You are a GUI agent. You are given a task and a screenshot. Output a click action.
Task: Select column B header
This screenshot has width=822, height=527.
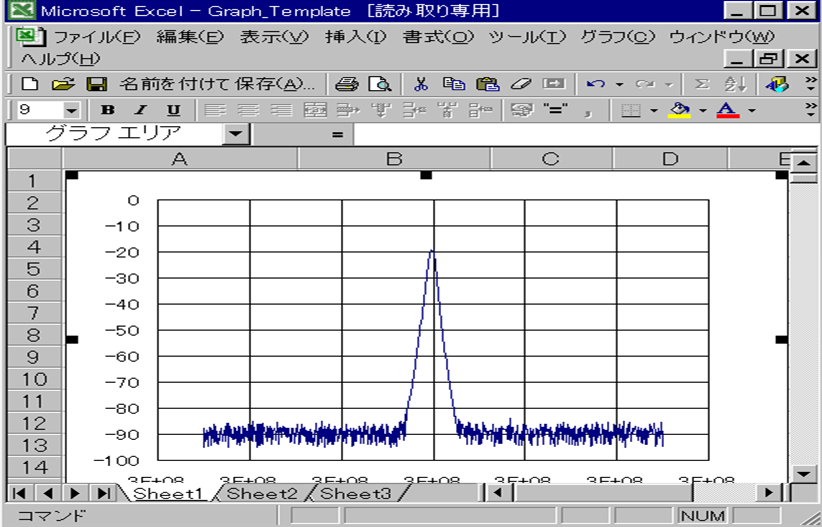(394, 159)
